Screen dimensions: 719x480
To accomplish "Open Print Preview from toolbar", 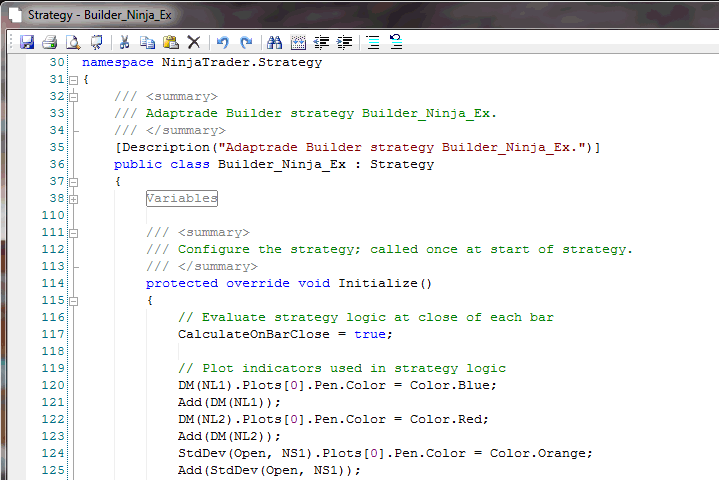I will (73, 42).
